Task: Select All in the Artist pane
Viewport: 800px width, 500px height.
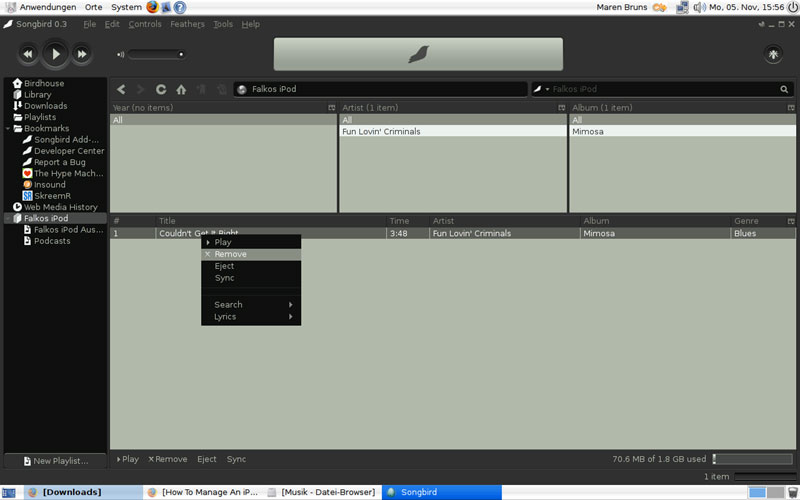Action: coord(453,120)
